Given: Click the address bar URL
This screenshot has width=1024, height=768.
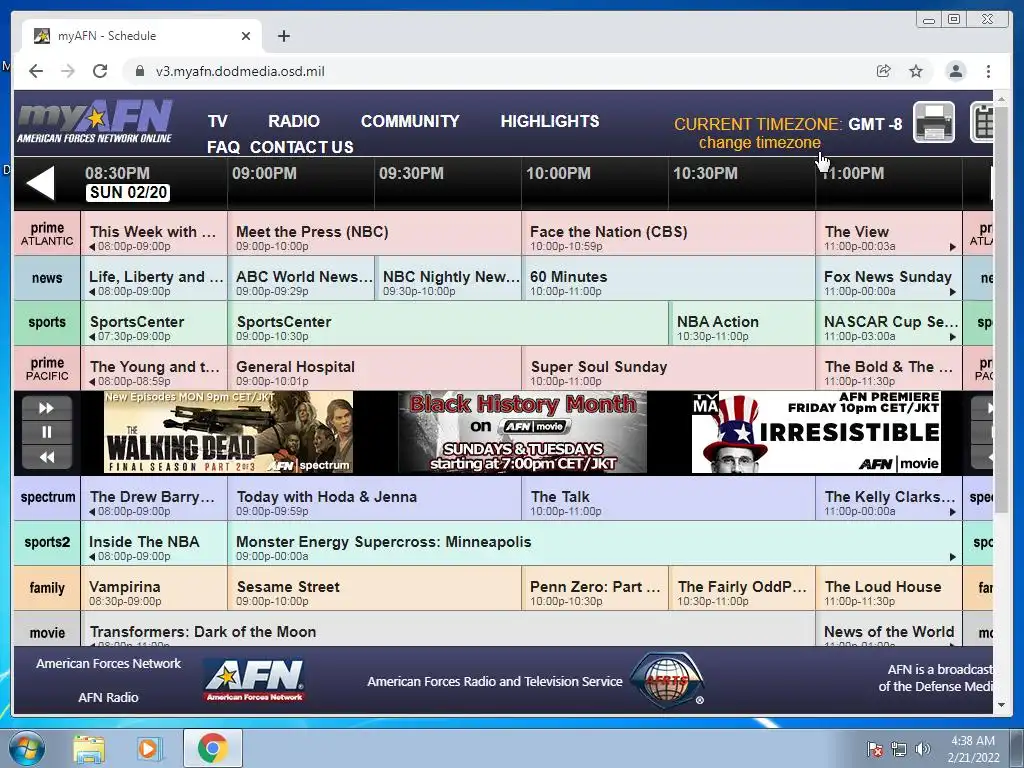Looking at the screenshot, I should click(x=240, y=71).
